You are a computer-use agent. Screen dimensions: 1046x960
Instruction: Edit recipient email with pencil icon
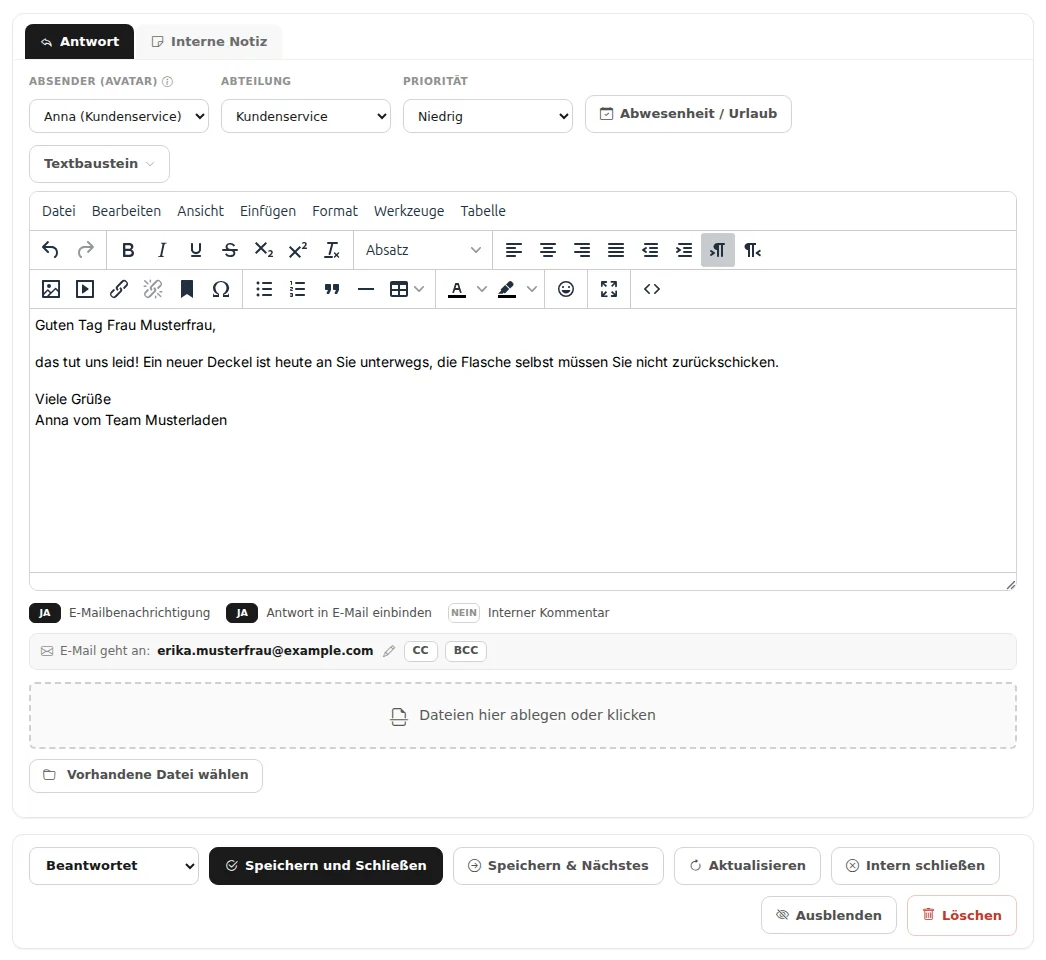(x=389, y=651)
